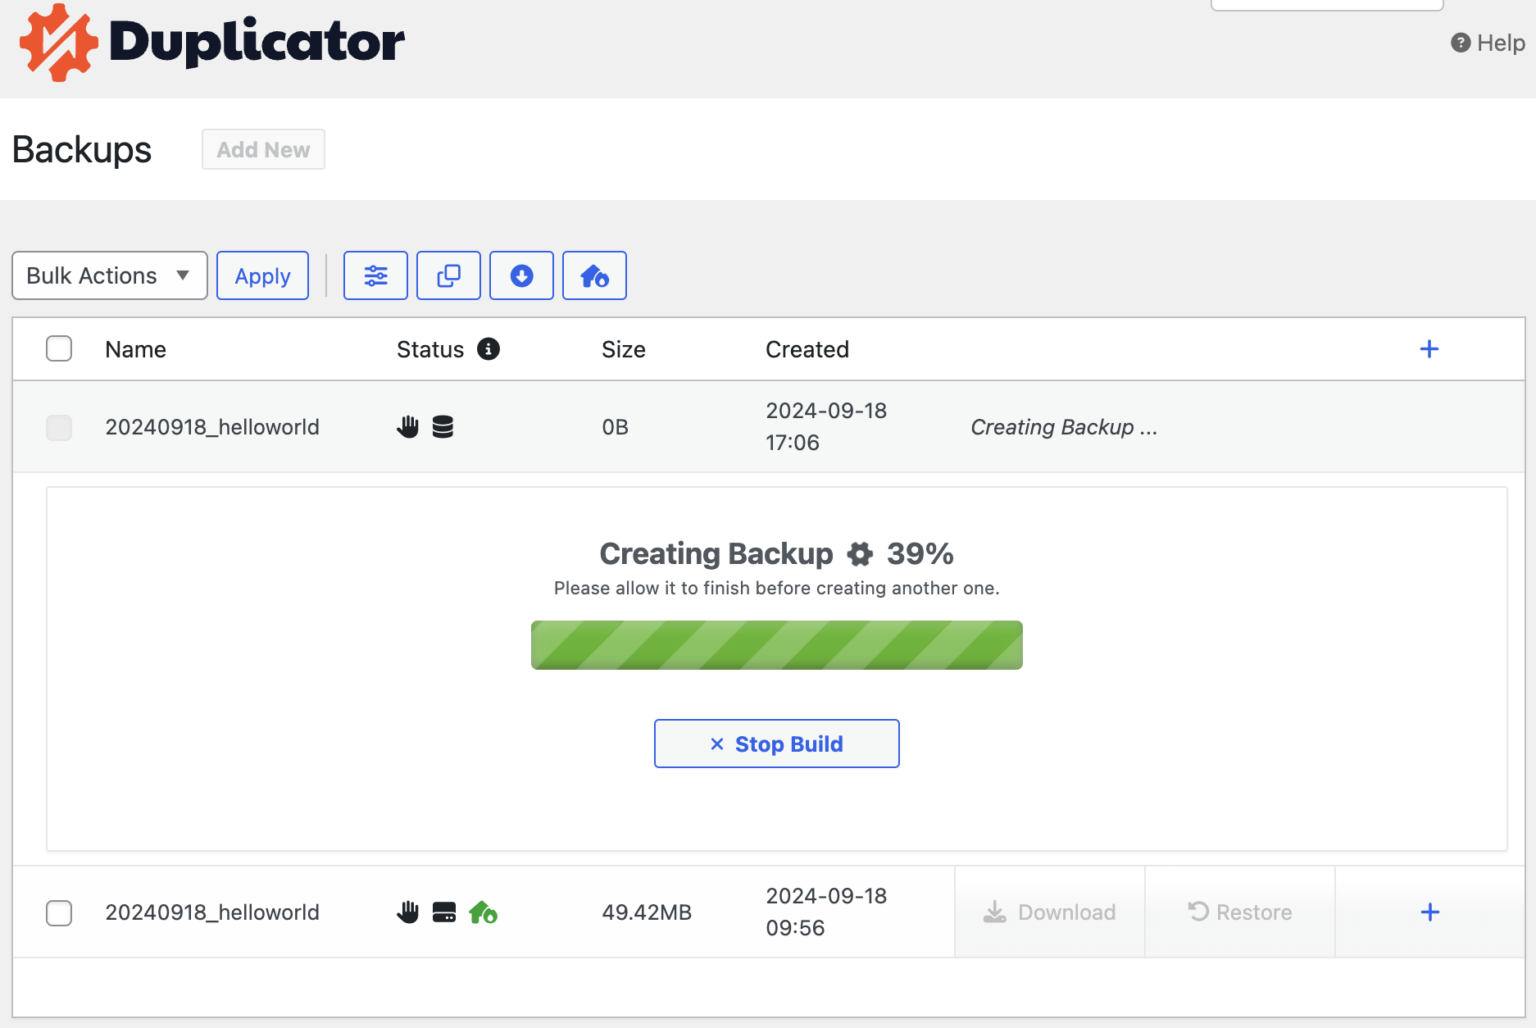
Task: Click the blue download-arrow toolbar icon
Action: pyautogui.click(x=521, y=275)
